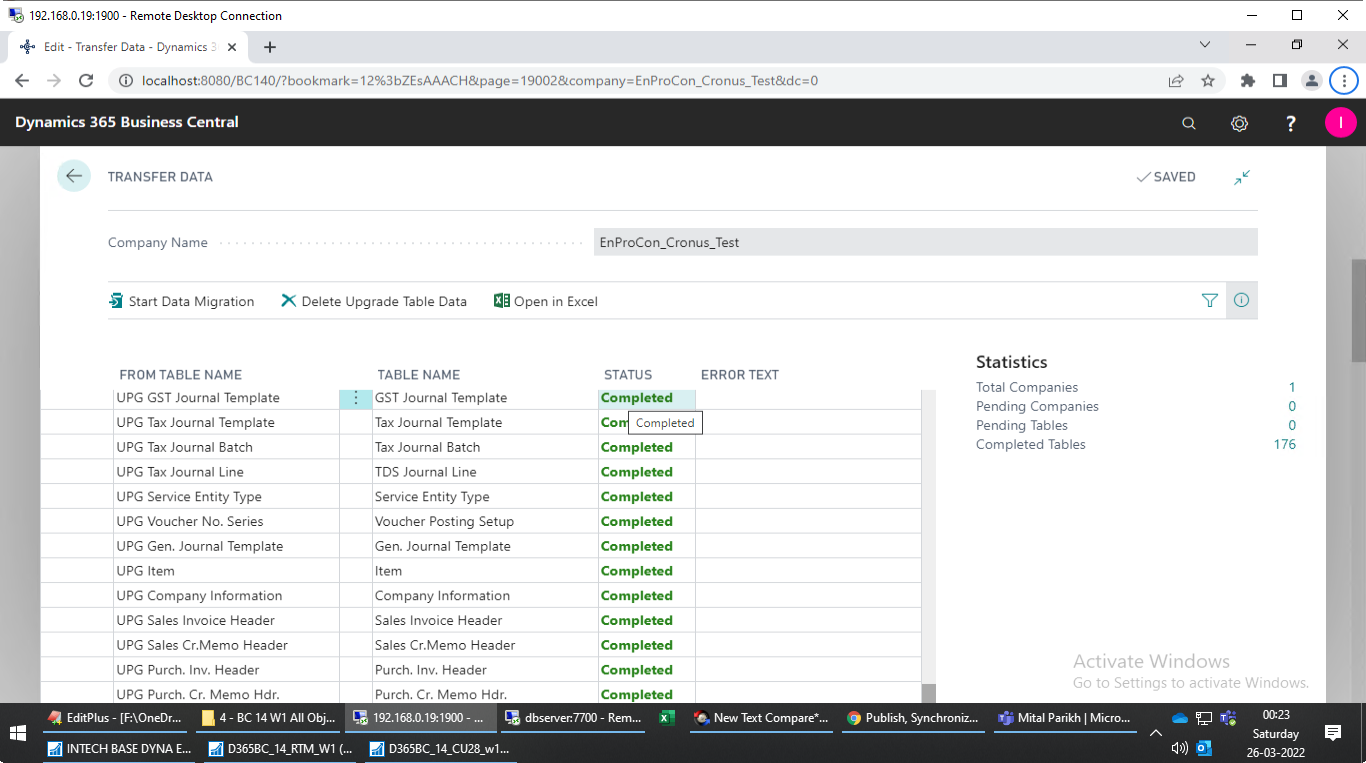Click Total Companies value 1

1292,387
